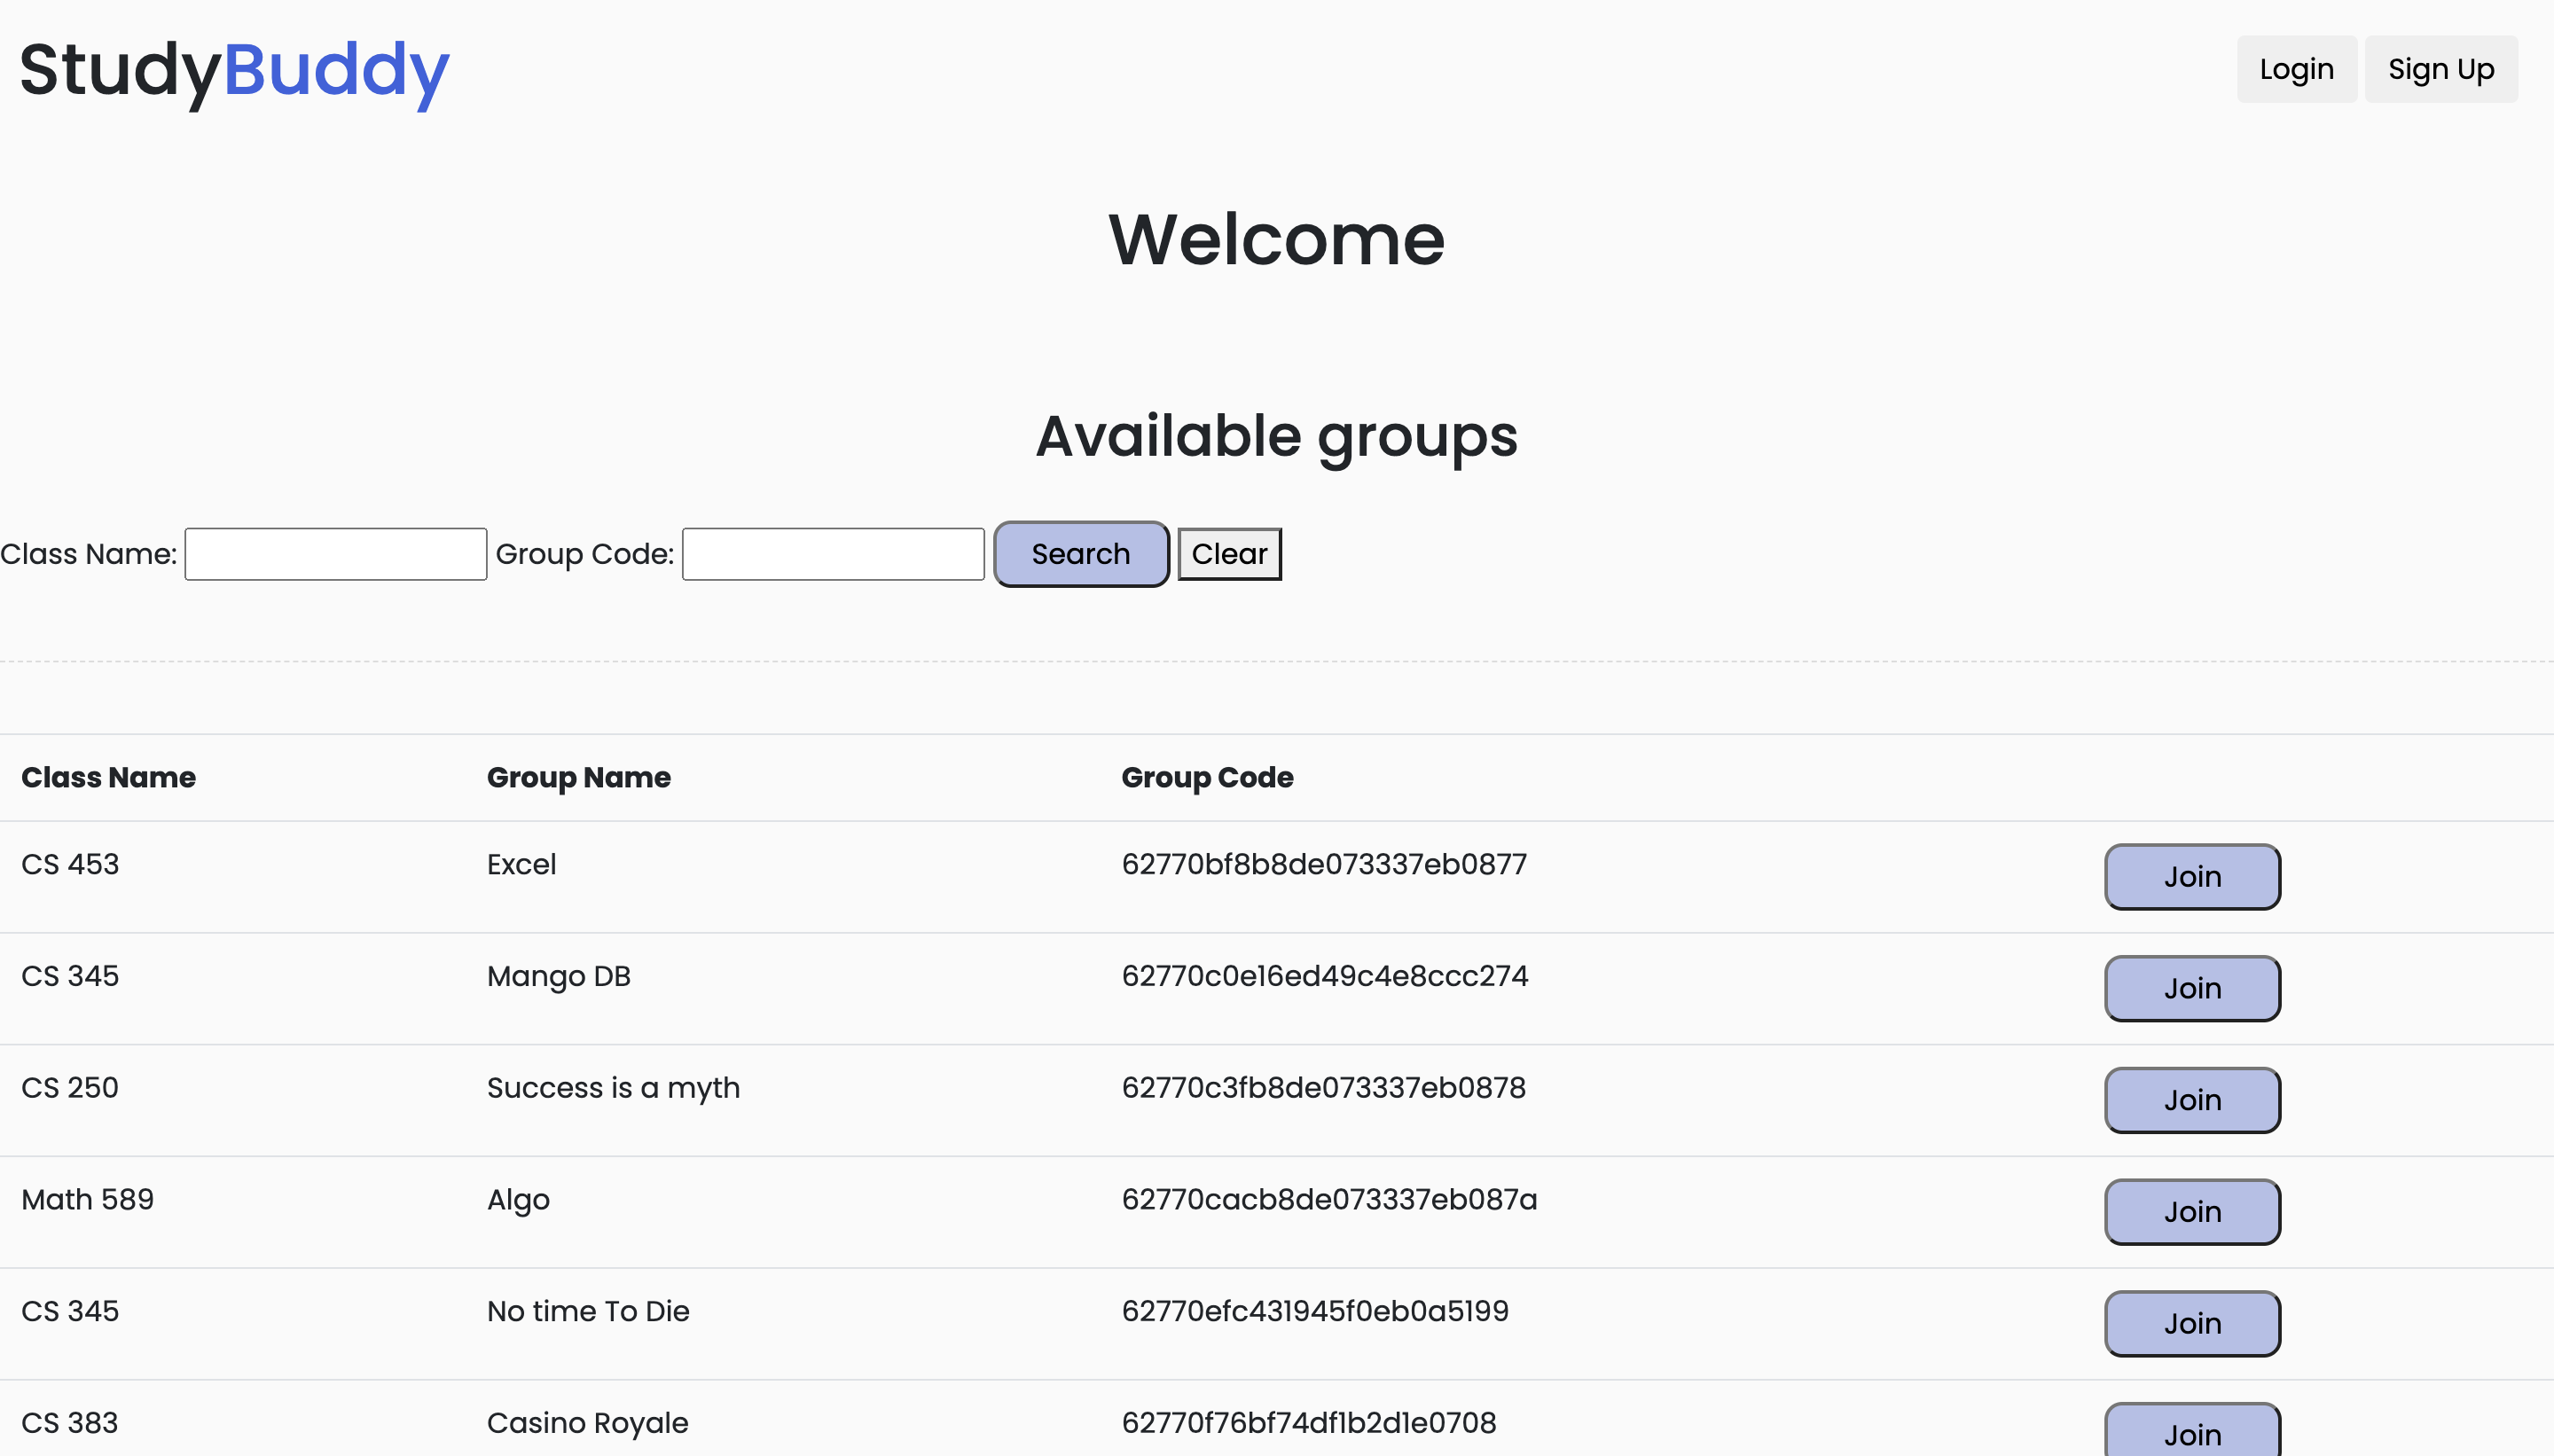Join the No time To Die group

pyautogui.click(x=2191, y=1323)
